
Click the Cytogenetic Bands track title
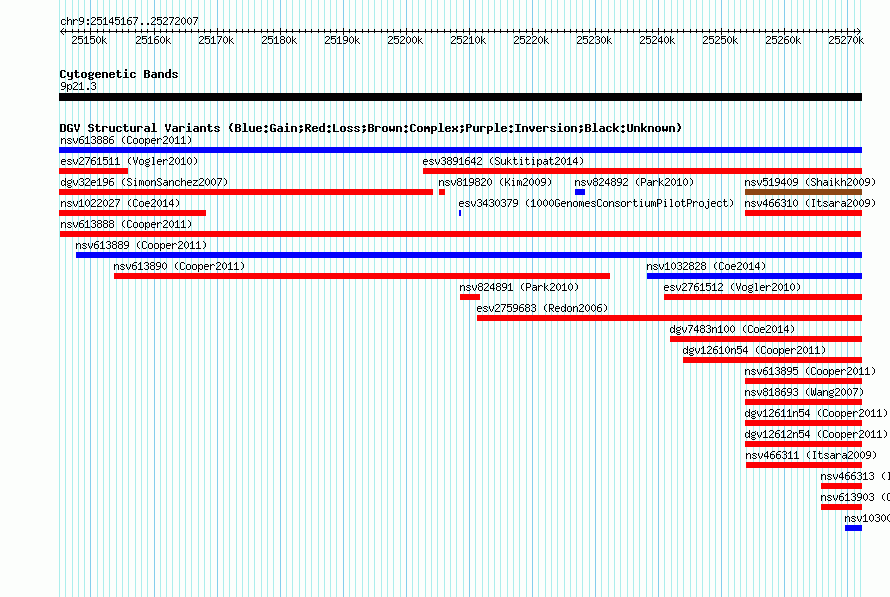click(119, 74)
